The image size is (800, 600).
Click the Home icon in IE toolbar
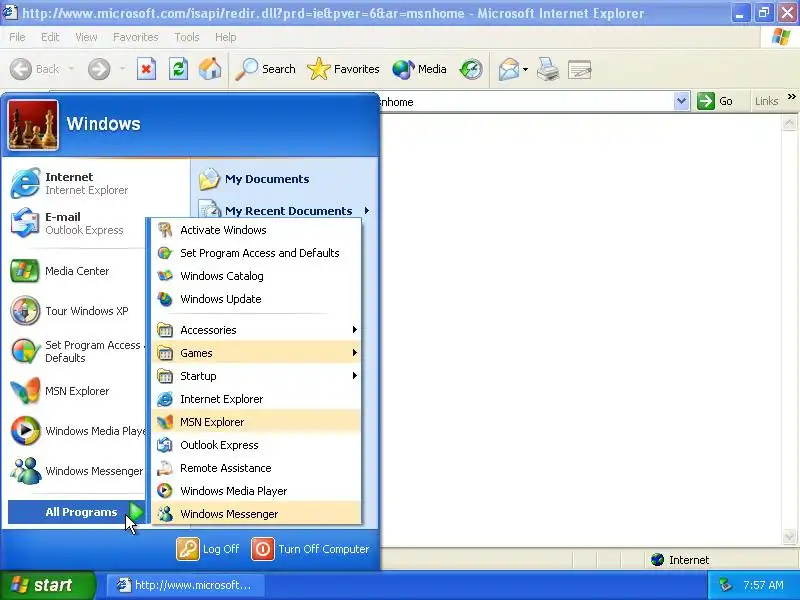coord(210,69)
